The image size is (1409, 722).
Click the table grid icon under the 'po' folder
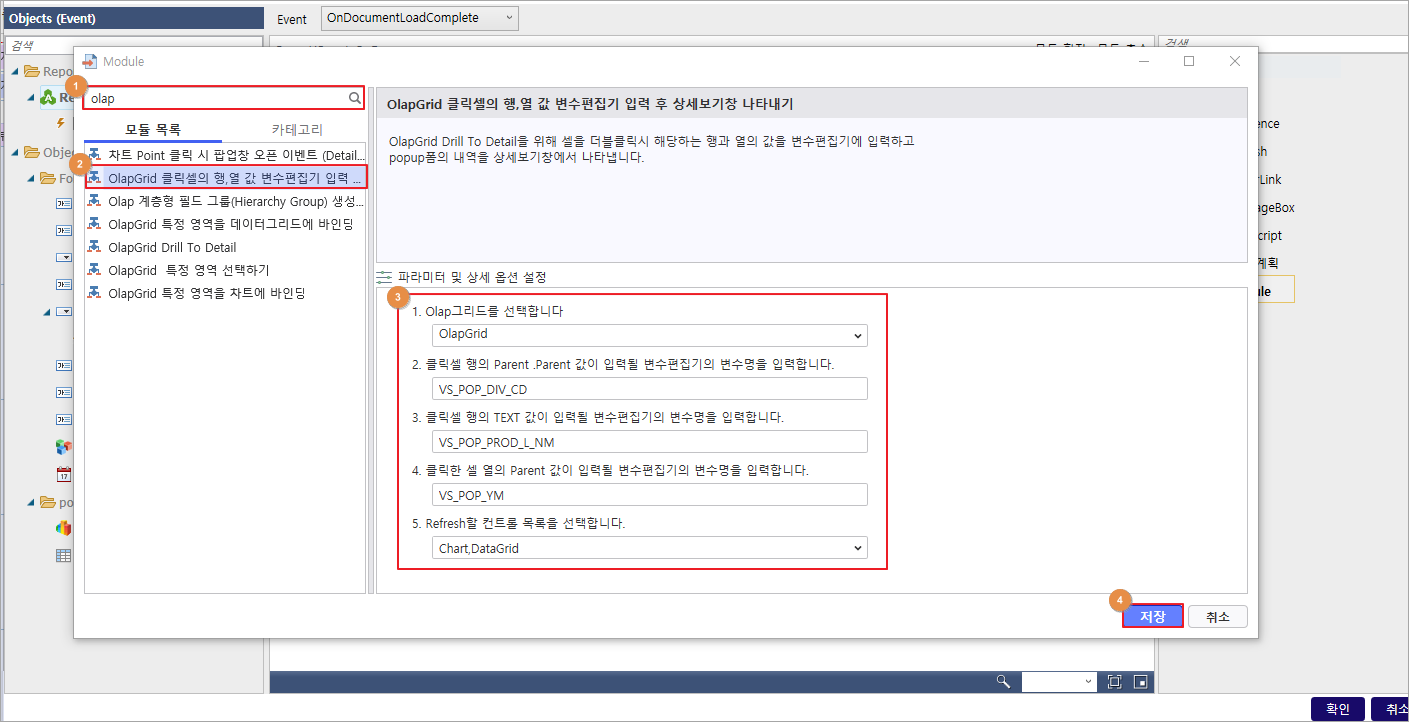pos(63,555)
